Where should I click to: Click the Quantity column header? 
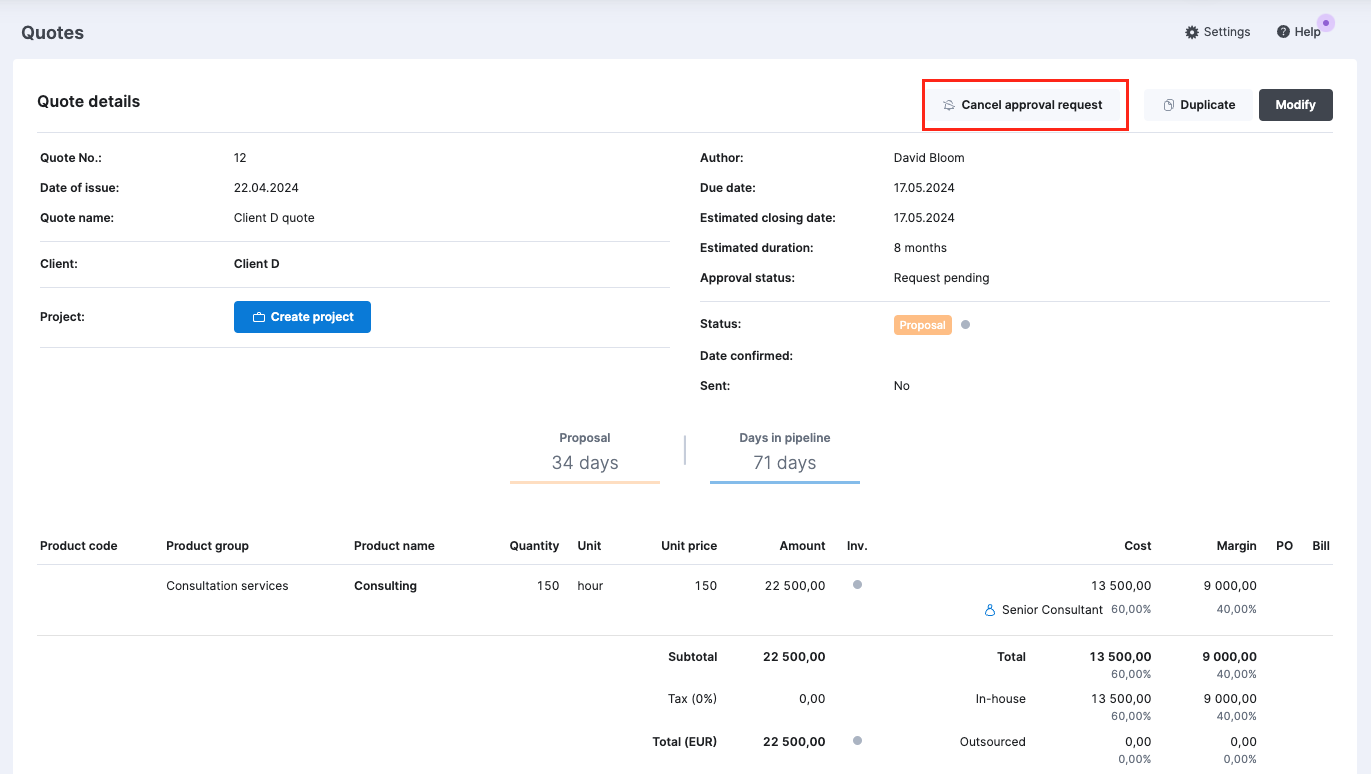pos(534,546)
